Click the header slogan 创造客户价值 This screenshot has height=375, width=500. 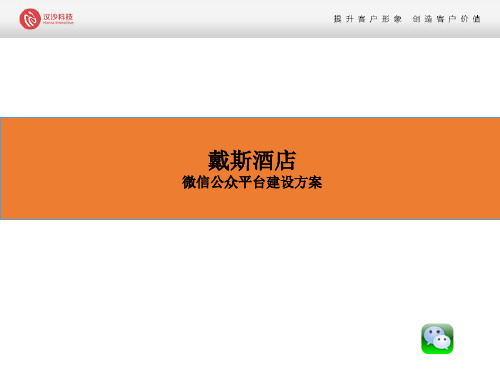click(x=446, y=19)
